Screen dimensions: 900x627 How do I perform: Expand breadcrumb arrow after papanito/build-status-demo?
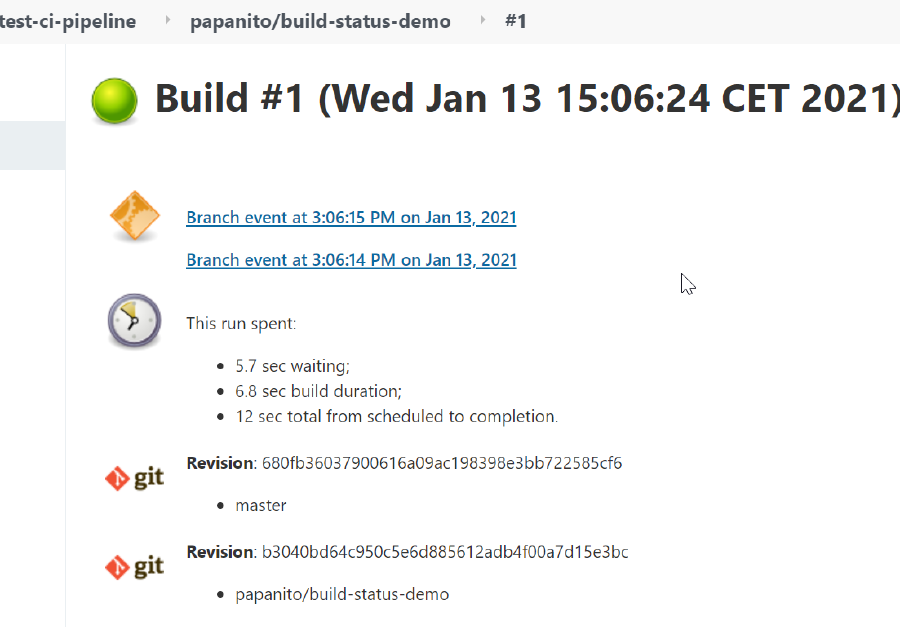pyautogui.click(x=482, y=20)
